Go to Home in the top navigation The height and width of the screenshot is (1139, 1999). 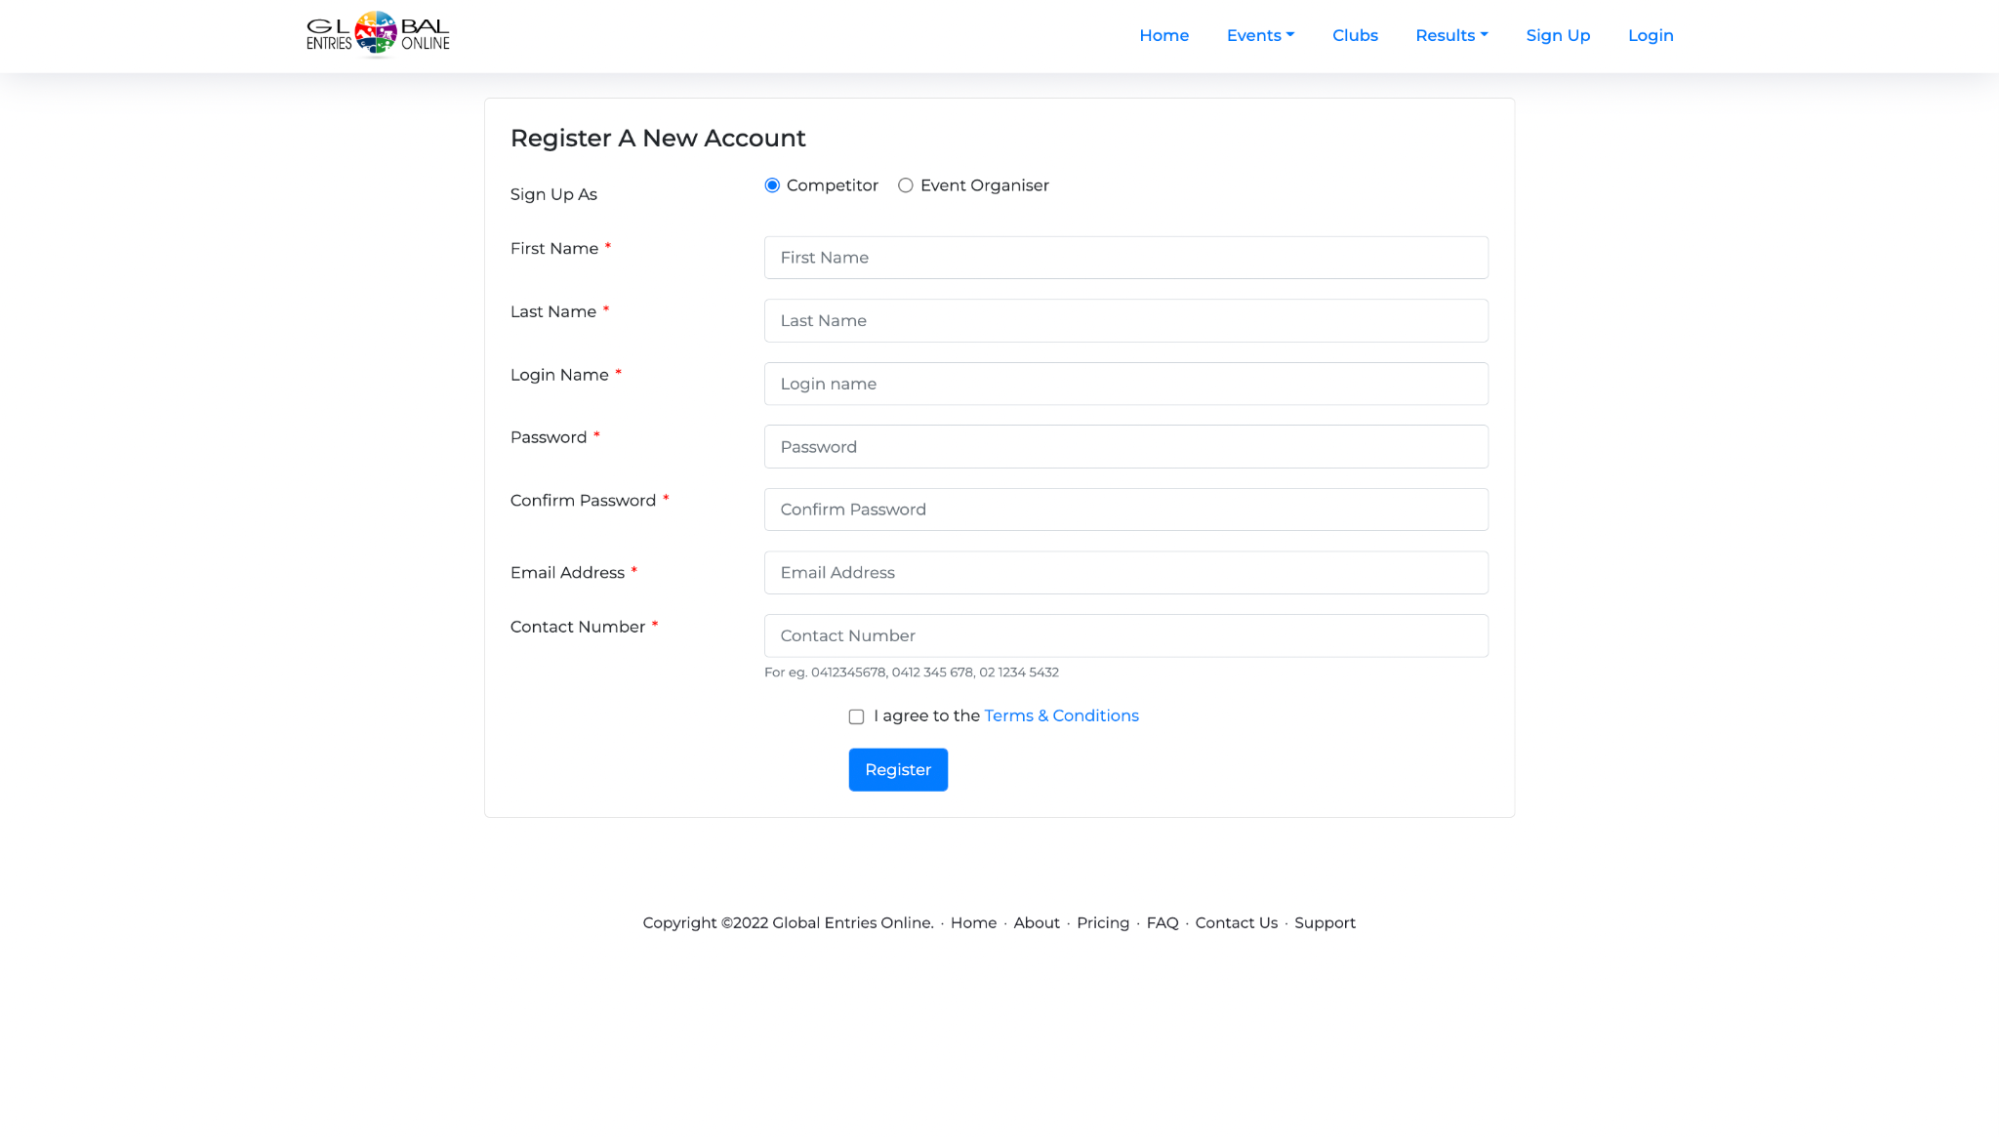[x=1164, y=36]
